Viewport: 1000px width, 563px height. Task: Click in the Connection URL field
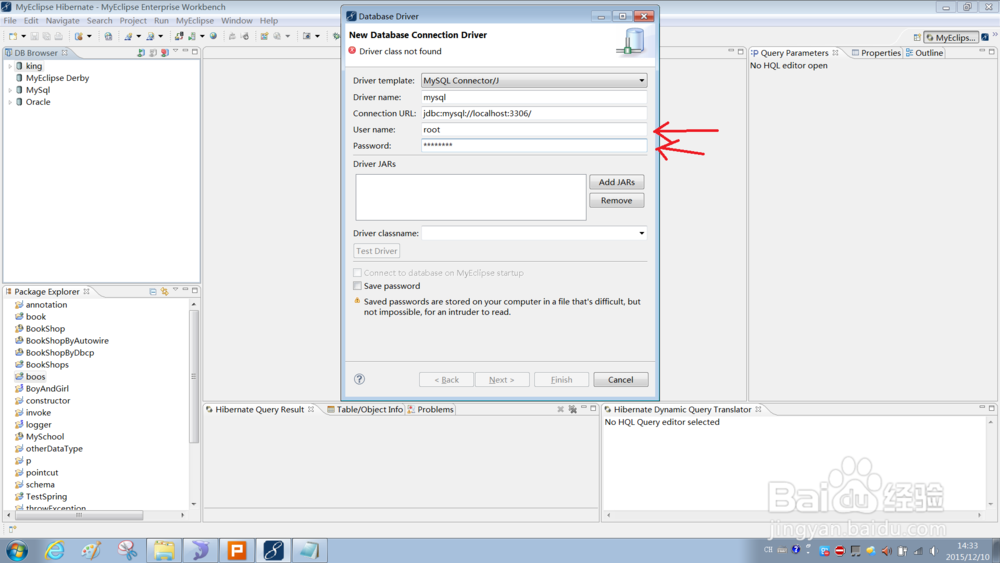point(534,113)
